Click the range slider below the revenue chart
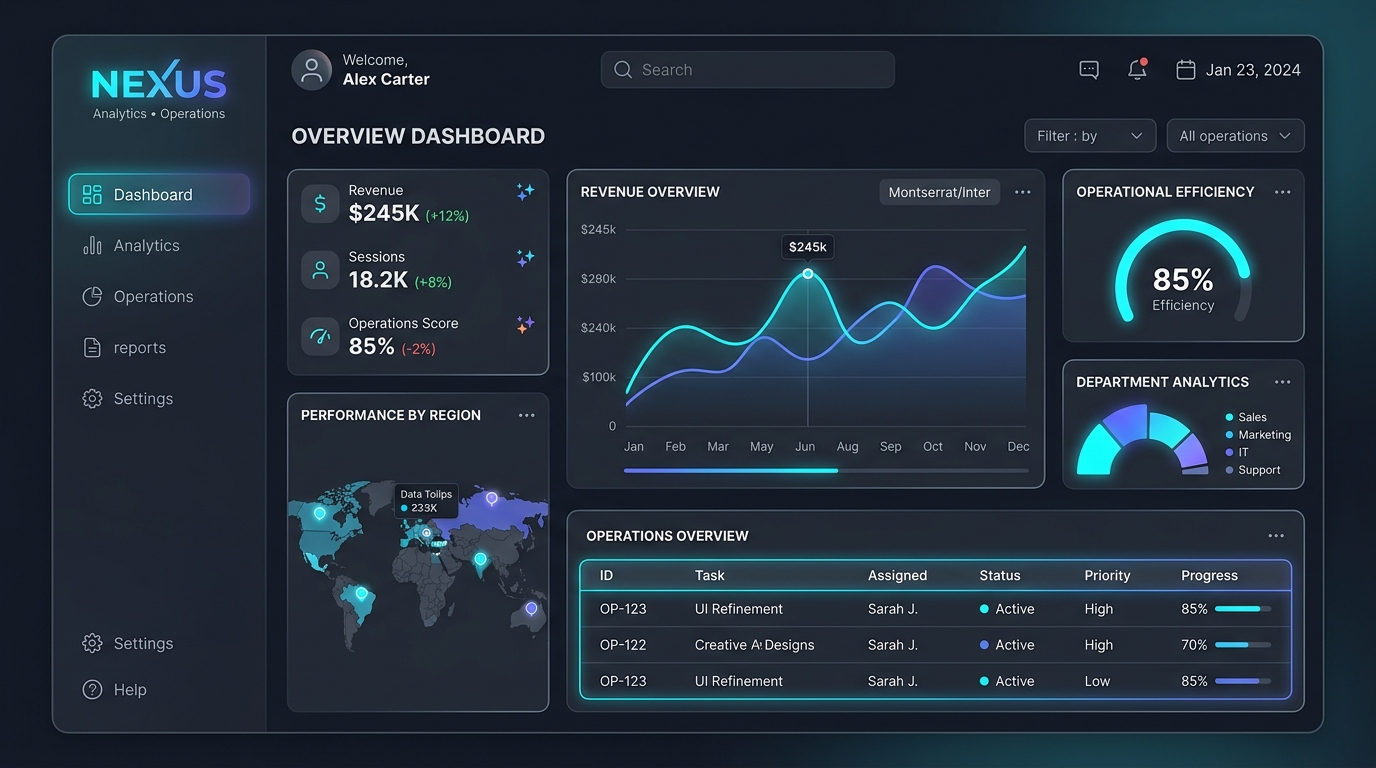Viewport: 1376px width, 768px height. coord(826,470)
